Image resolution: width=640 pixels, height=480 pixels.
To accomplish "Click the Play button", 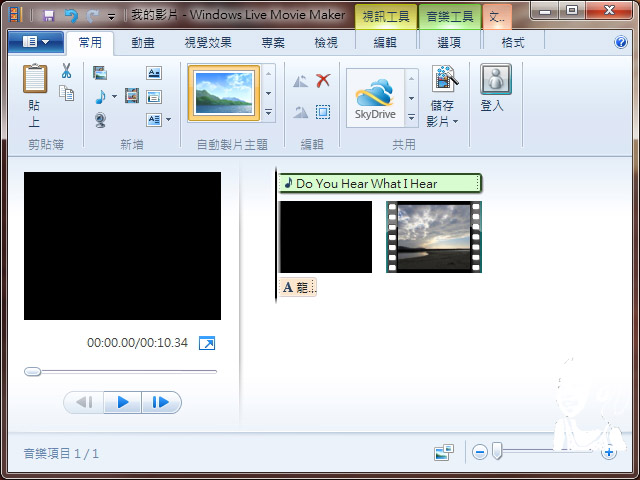I will 123,402.
